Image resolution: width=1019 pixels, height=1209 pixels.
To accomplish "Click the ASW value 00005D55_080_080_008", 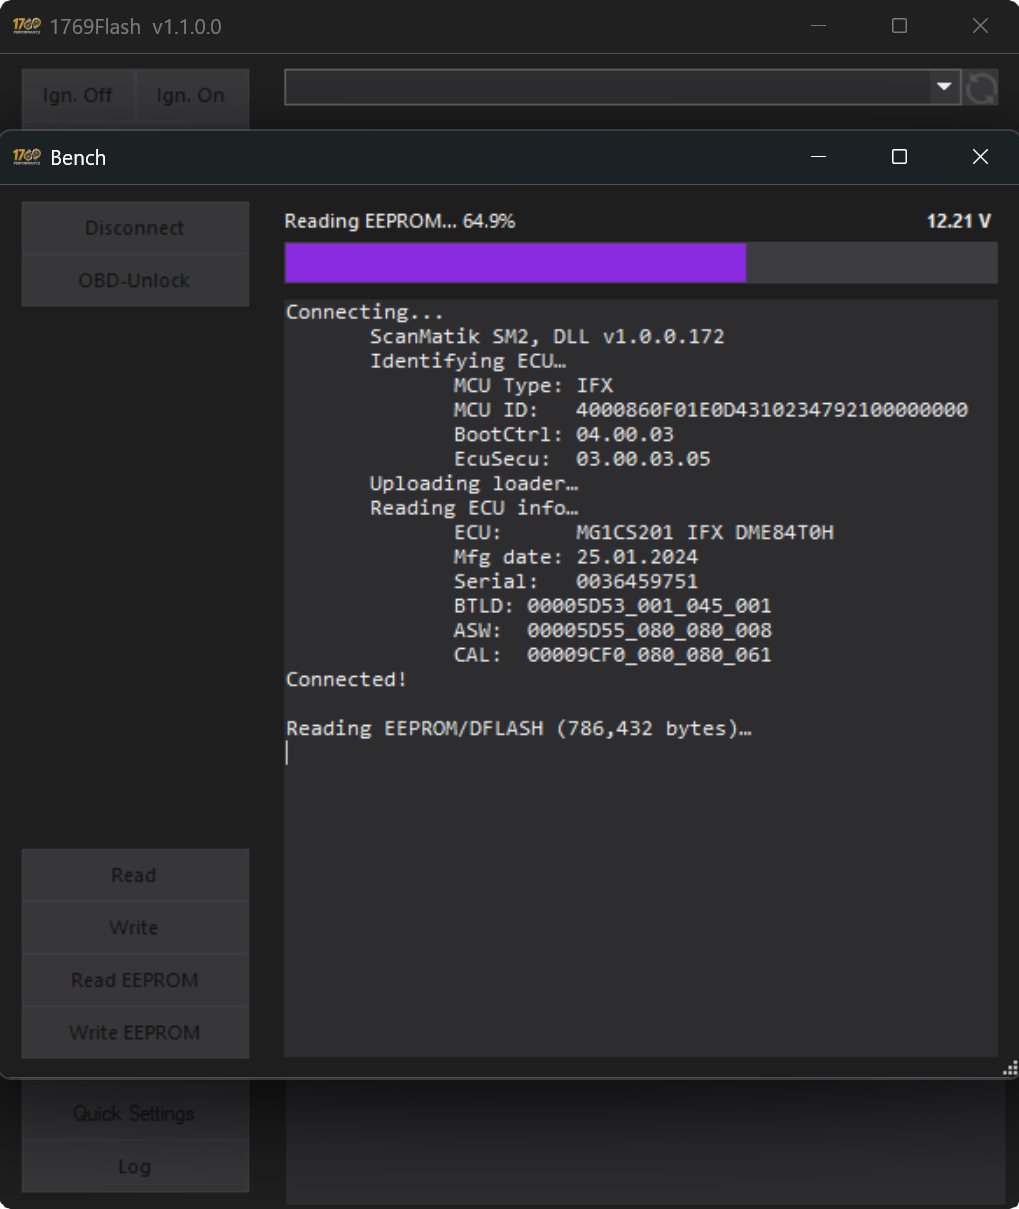I will [650, 630].
